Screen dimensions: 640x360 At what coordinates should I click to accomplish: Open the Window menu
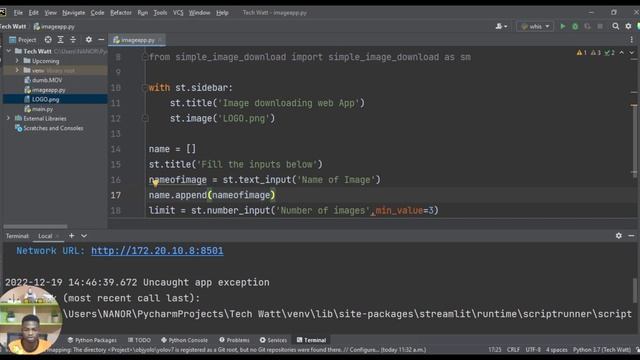199,13
